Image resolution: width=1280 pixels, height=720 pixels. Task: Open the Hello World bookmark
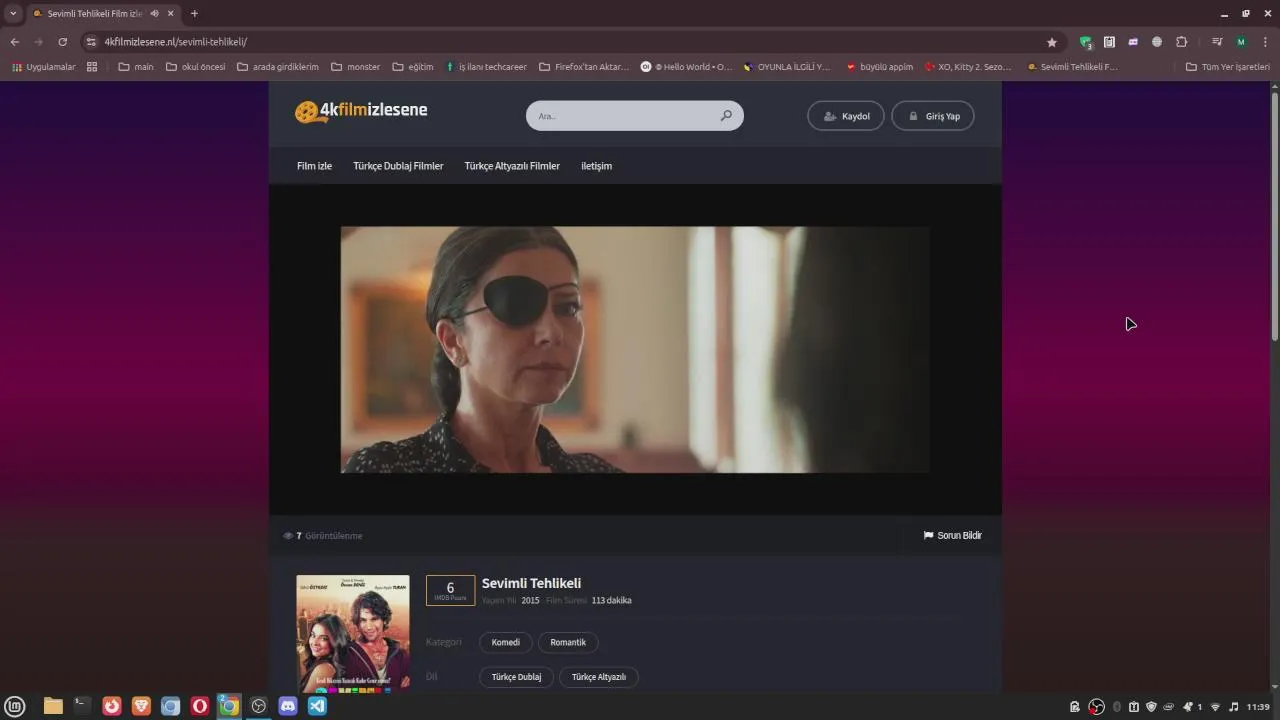(x=686, y=67)
